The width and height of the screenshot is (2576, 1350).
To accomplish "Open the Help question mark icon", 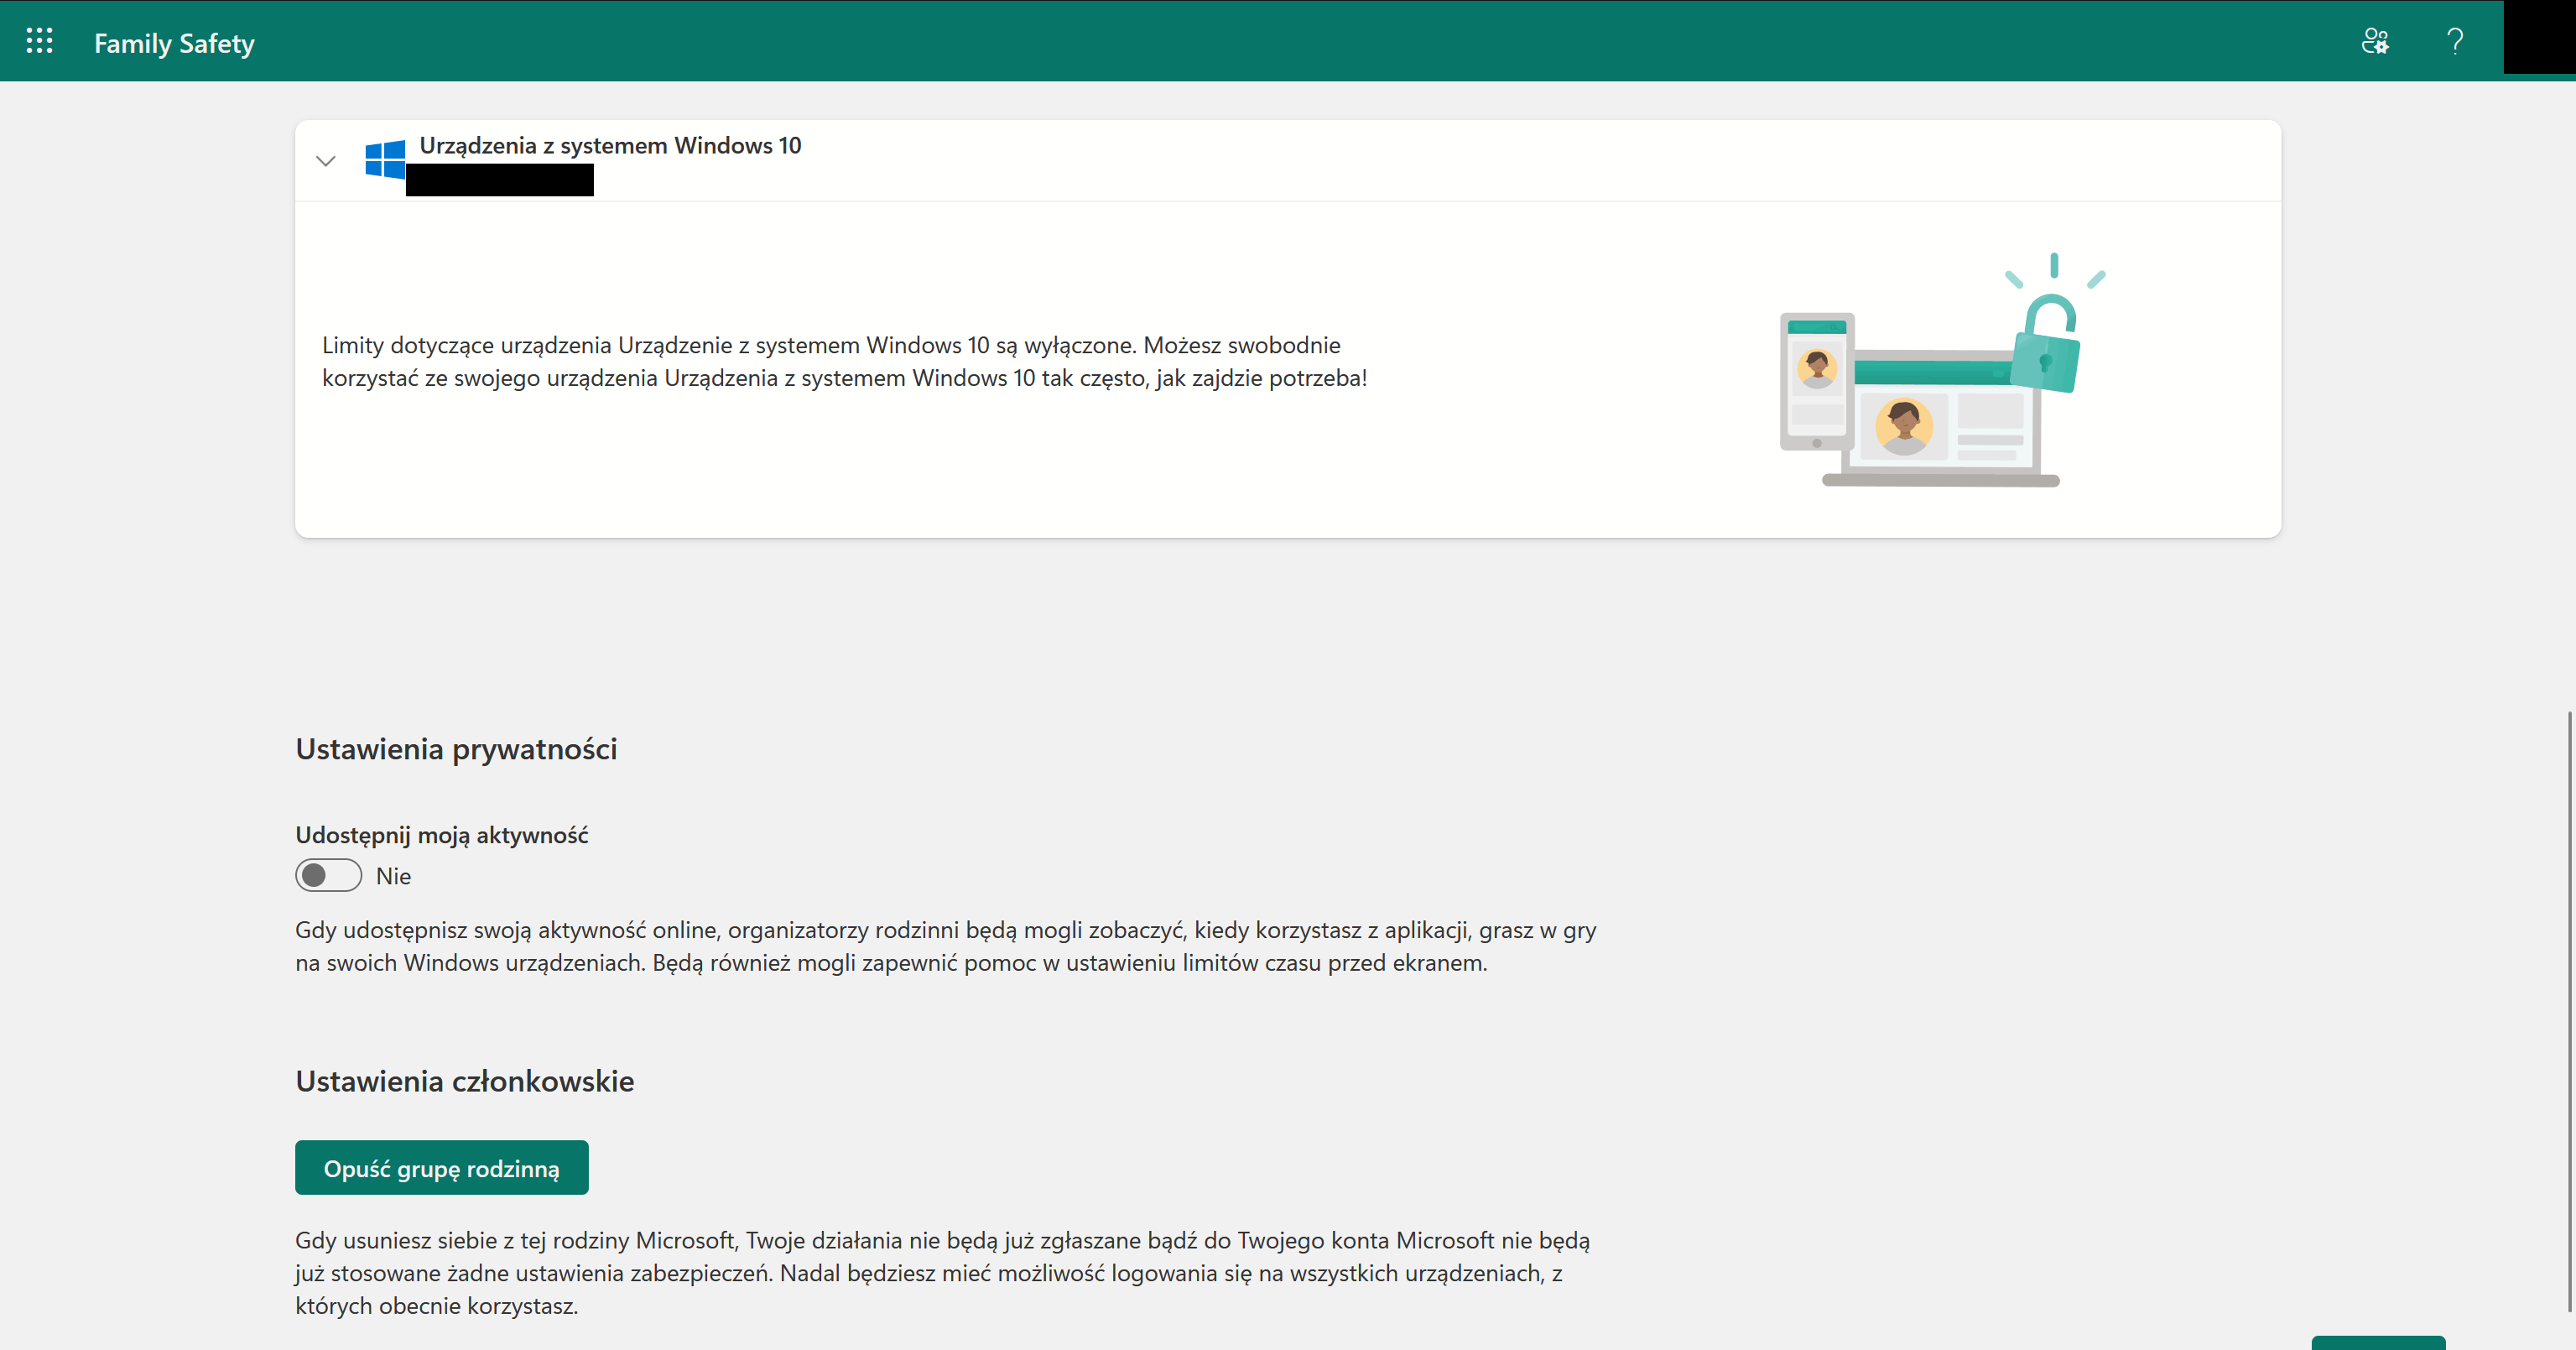I will (x=2455, y=41).
